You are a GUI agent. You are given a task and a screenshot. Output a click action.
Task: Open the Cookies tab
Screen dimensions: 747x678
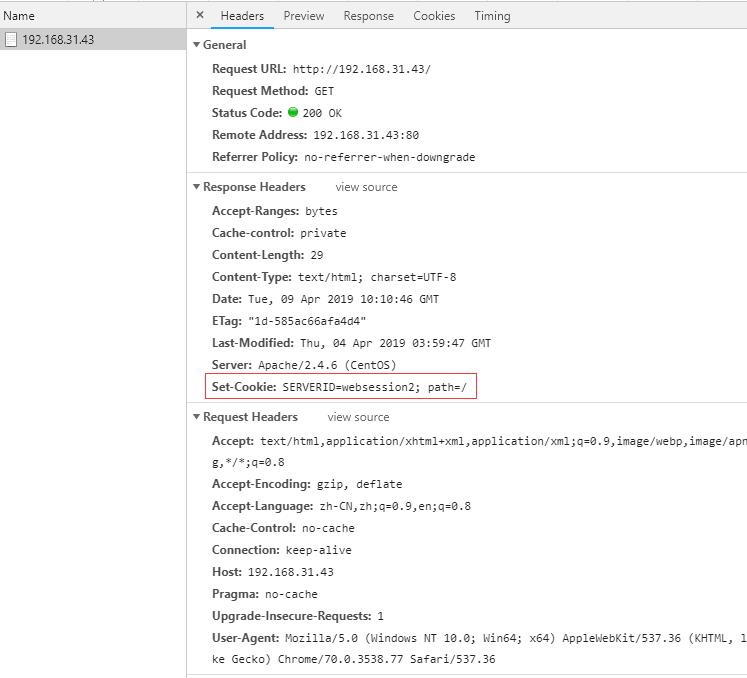click(434, 16)
